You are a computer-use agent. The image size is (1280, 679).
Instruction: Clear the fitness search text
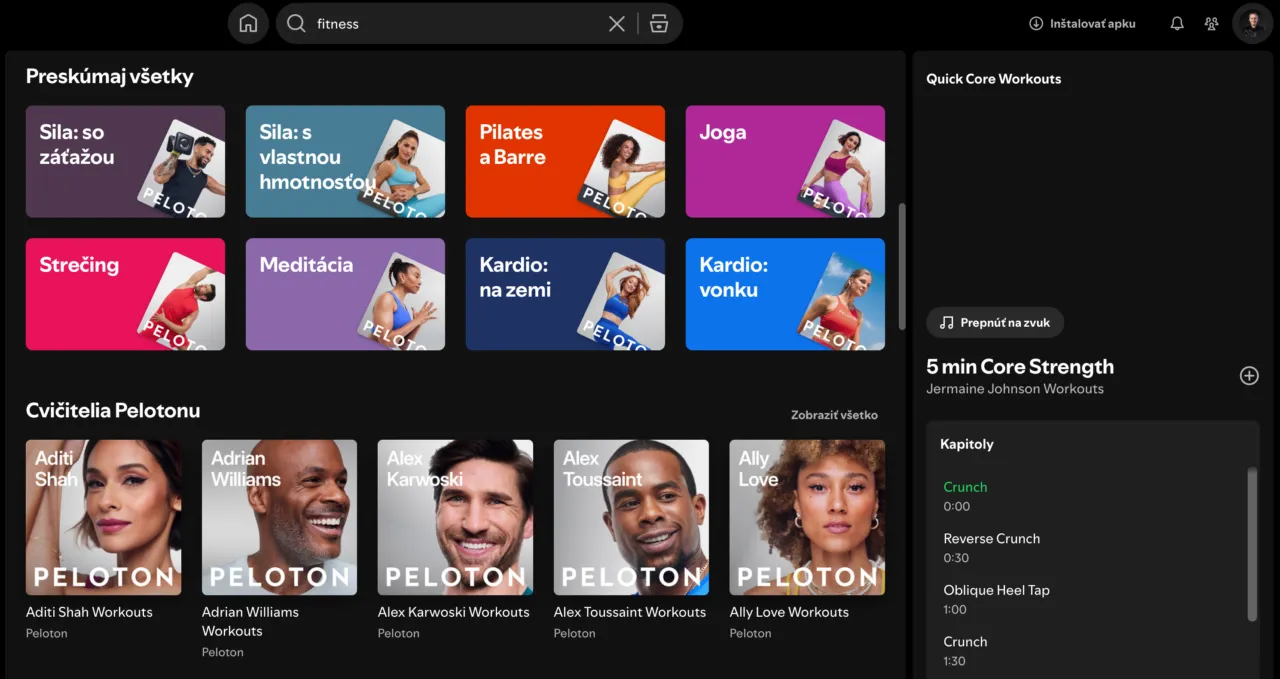[x=617, y=24]
